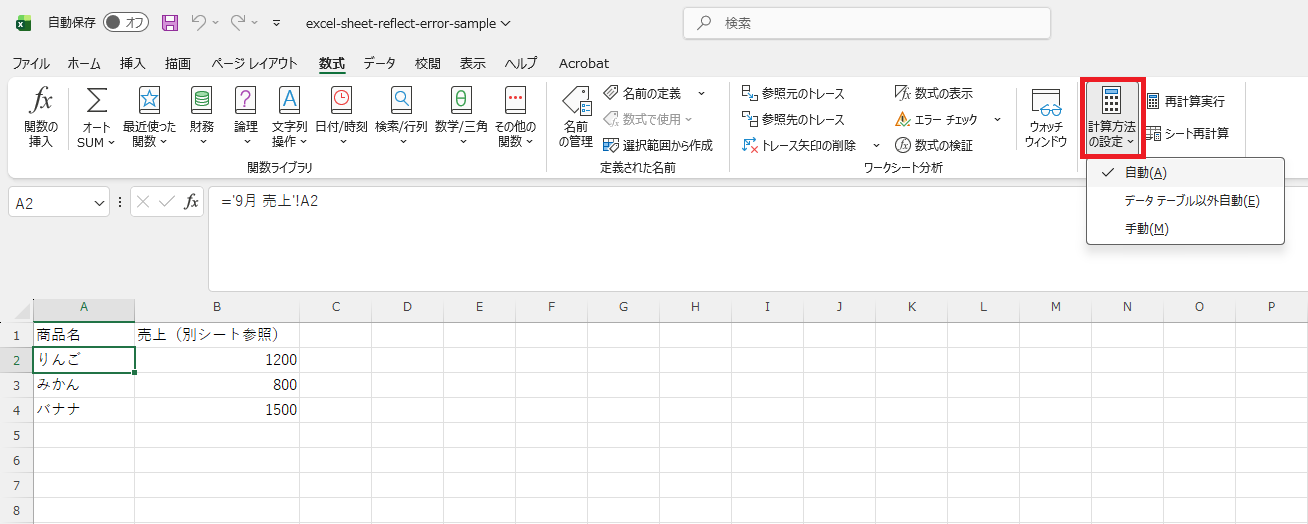Remove trace arrows (トレース矢印の削除)
1308x524 pixels.
pyautogui.click(x=799, y=145)
